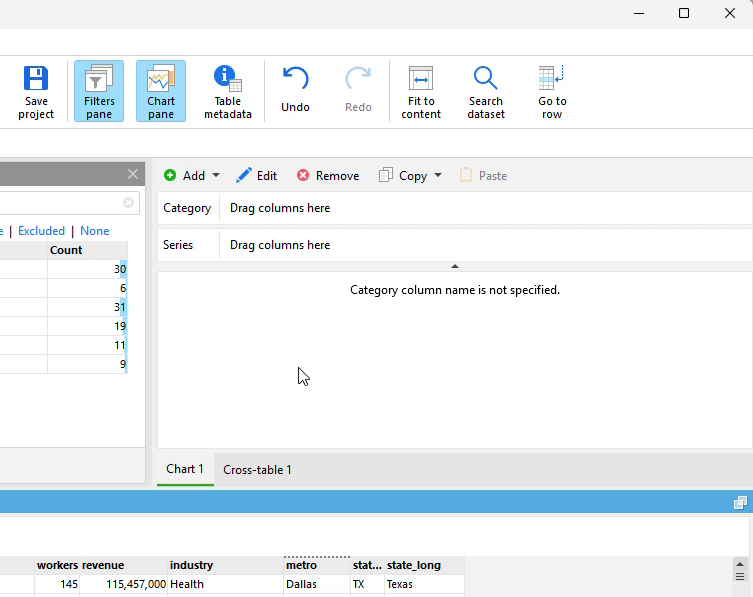Viewport: 753px width, 597px height.
Task: Apply Fit to content
Action: point(421,91)
